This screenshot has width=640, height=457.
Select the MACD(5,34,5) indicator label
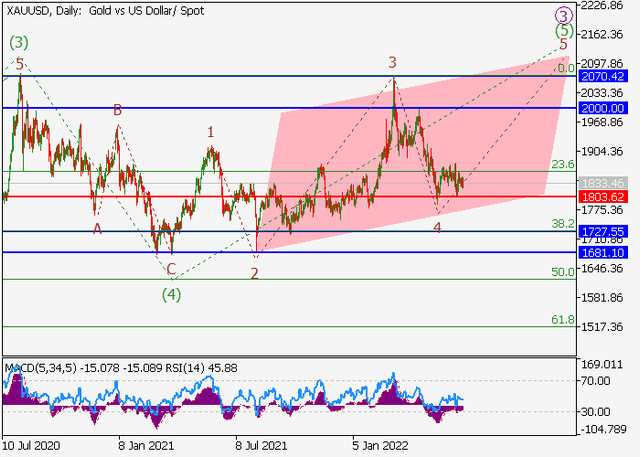40,368
